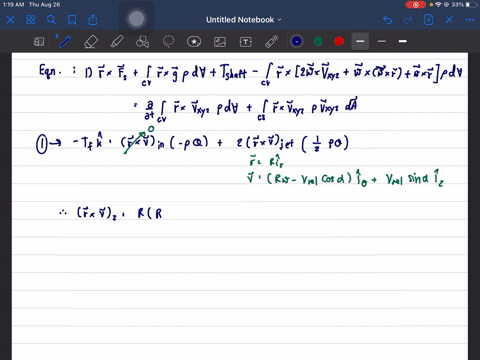480x360 pixels.
Task: Redo the last undone stroke
Action: pos(408,20)
